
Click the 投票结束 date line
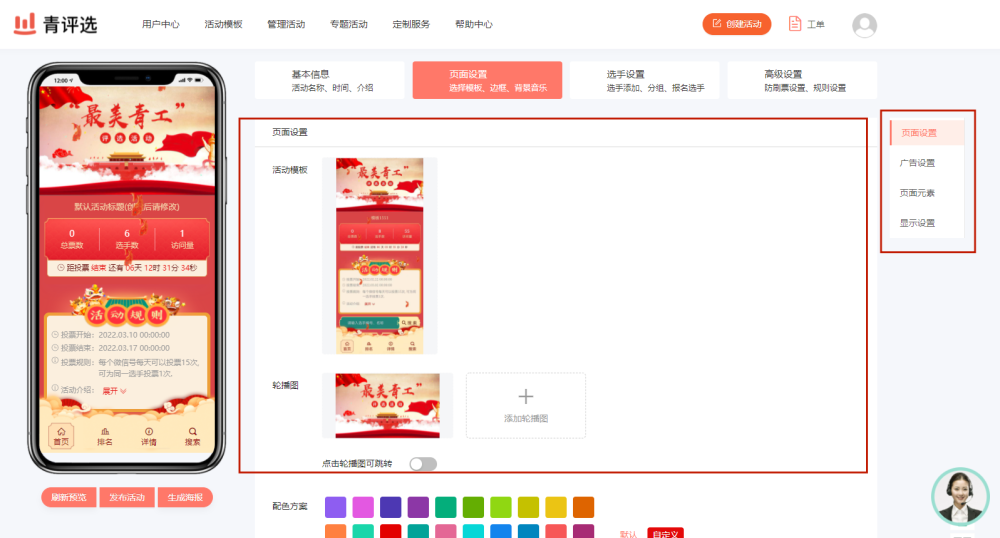click(110, 348)
